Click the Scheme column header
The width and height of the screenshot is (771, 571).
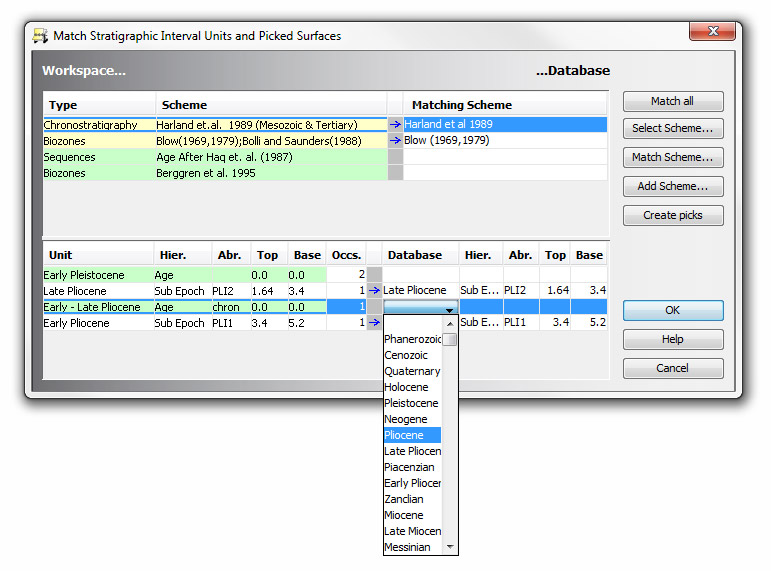pos(271,105)
